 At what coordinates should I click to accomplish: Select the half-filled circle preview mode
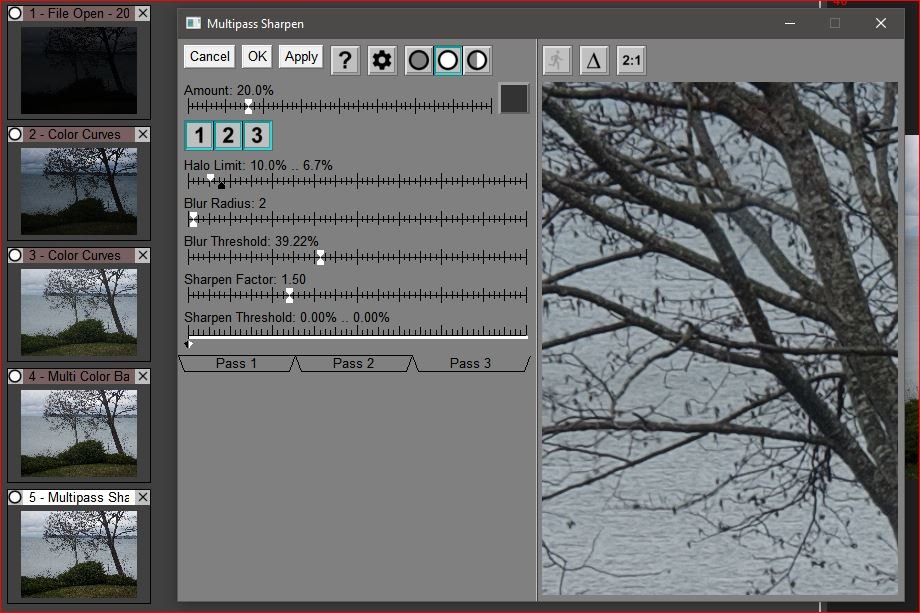pyautogui.click(x=477, y=59)
